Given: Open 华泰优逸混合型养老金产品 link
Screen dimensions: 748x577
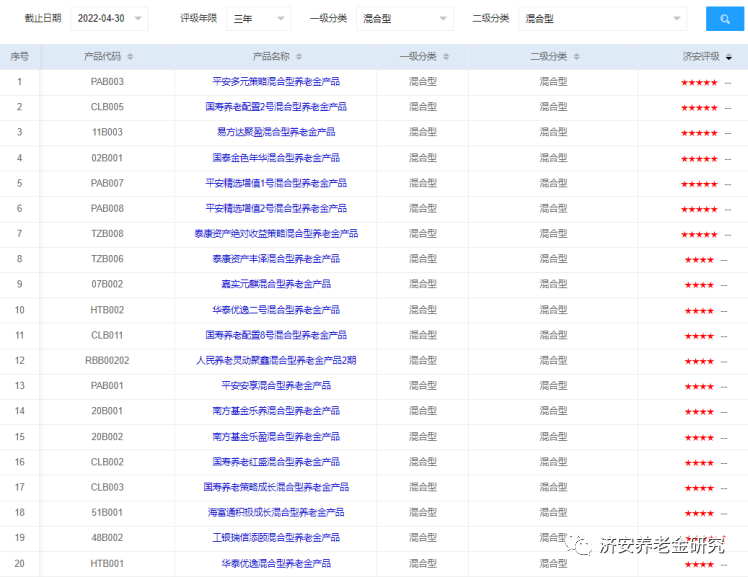Looking at the screenshot, I should tap(276, 564).
